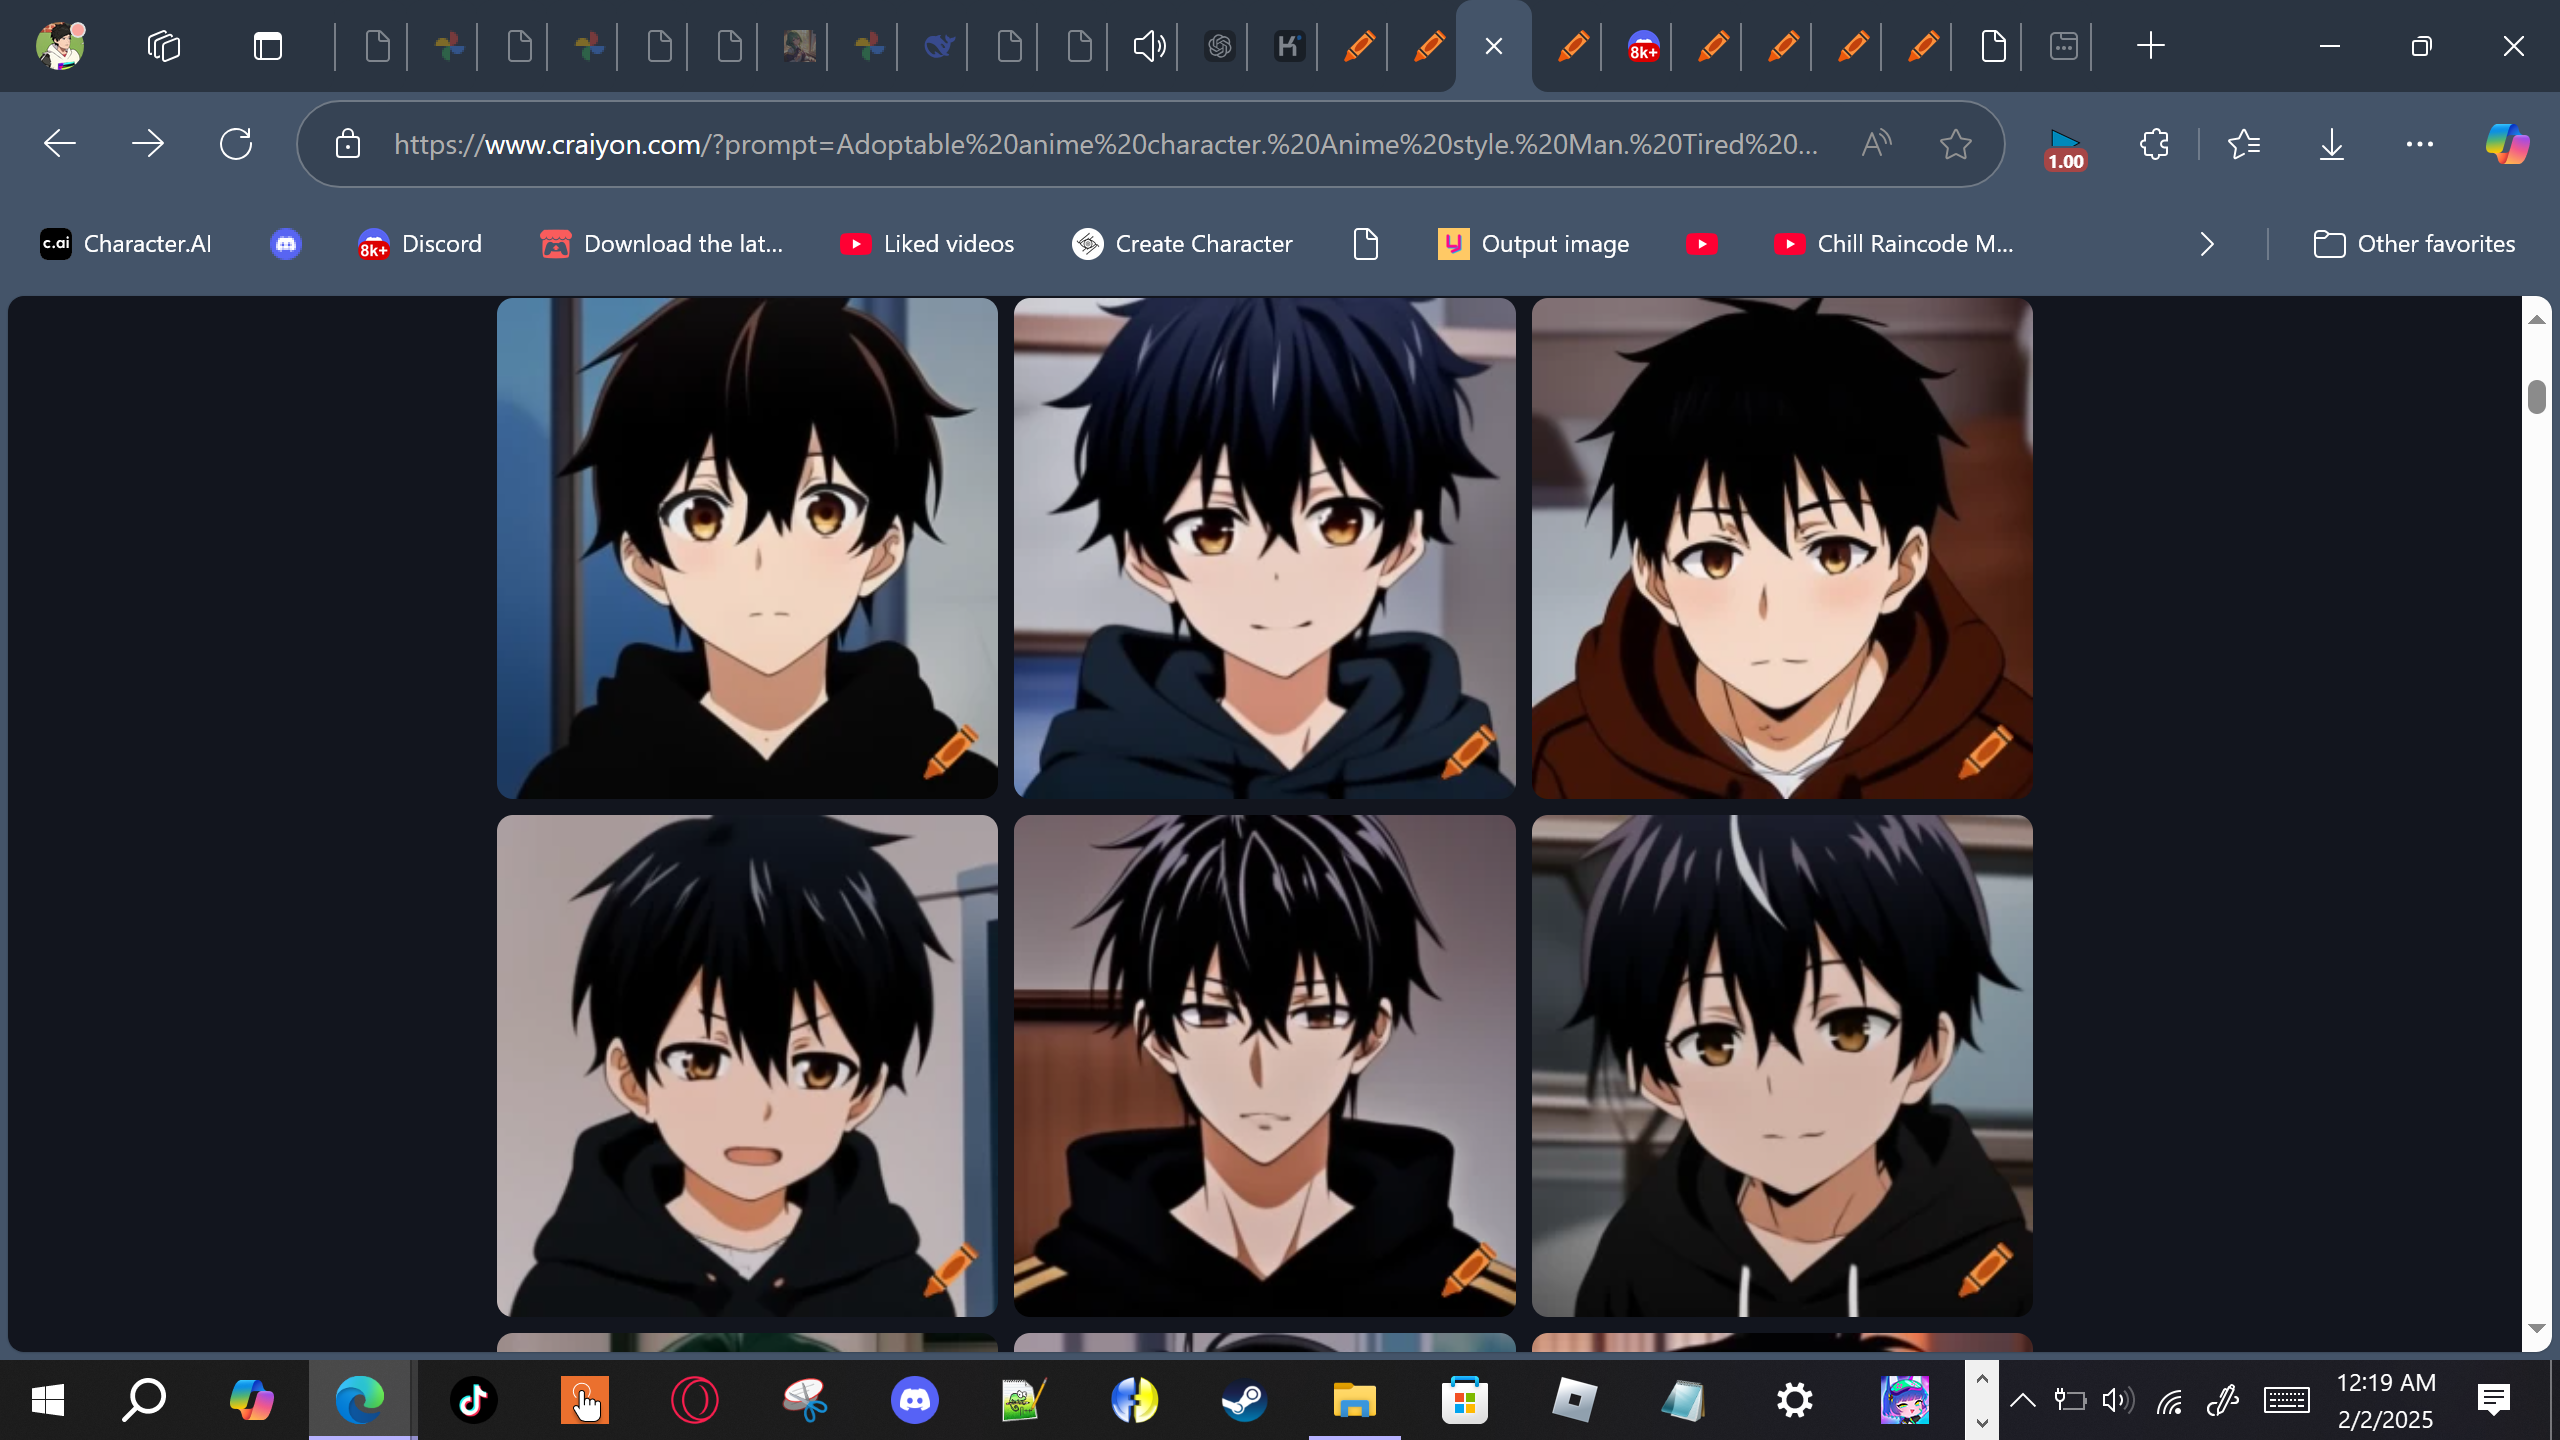2560x1440 pixels.
Task: Open the Liked videos bookmark
Action: click(x=927, y=244)
